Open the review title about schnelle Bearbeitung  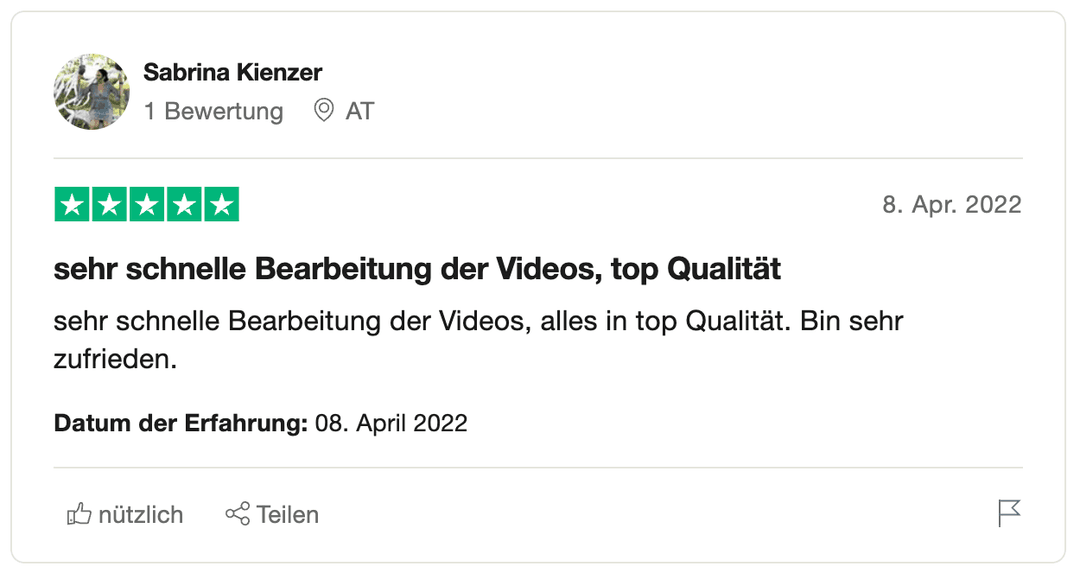tap(417, 269)
